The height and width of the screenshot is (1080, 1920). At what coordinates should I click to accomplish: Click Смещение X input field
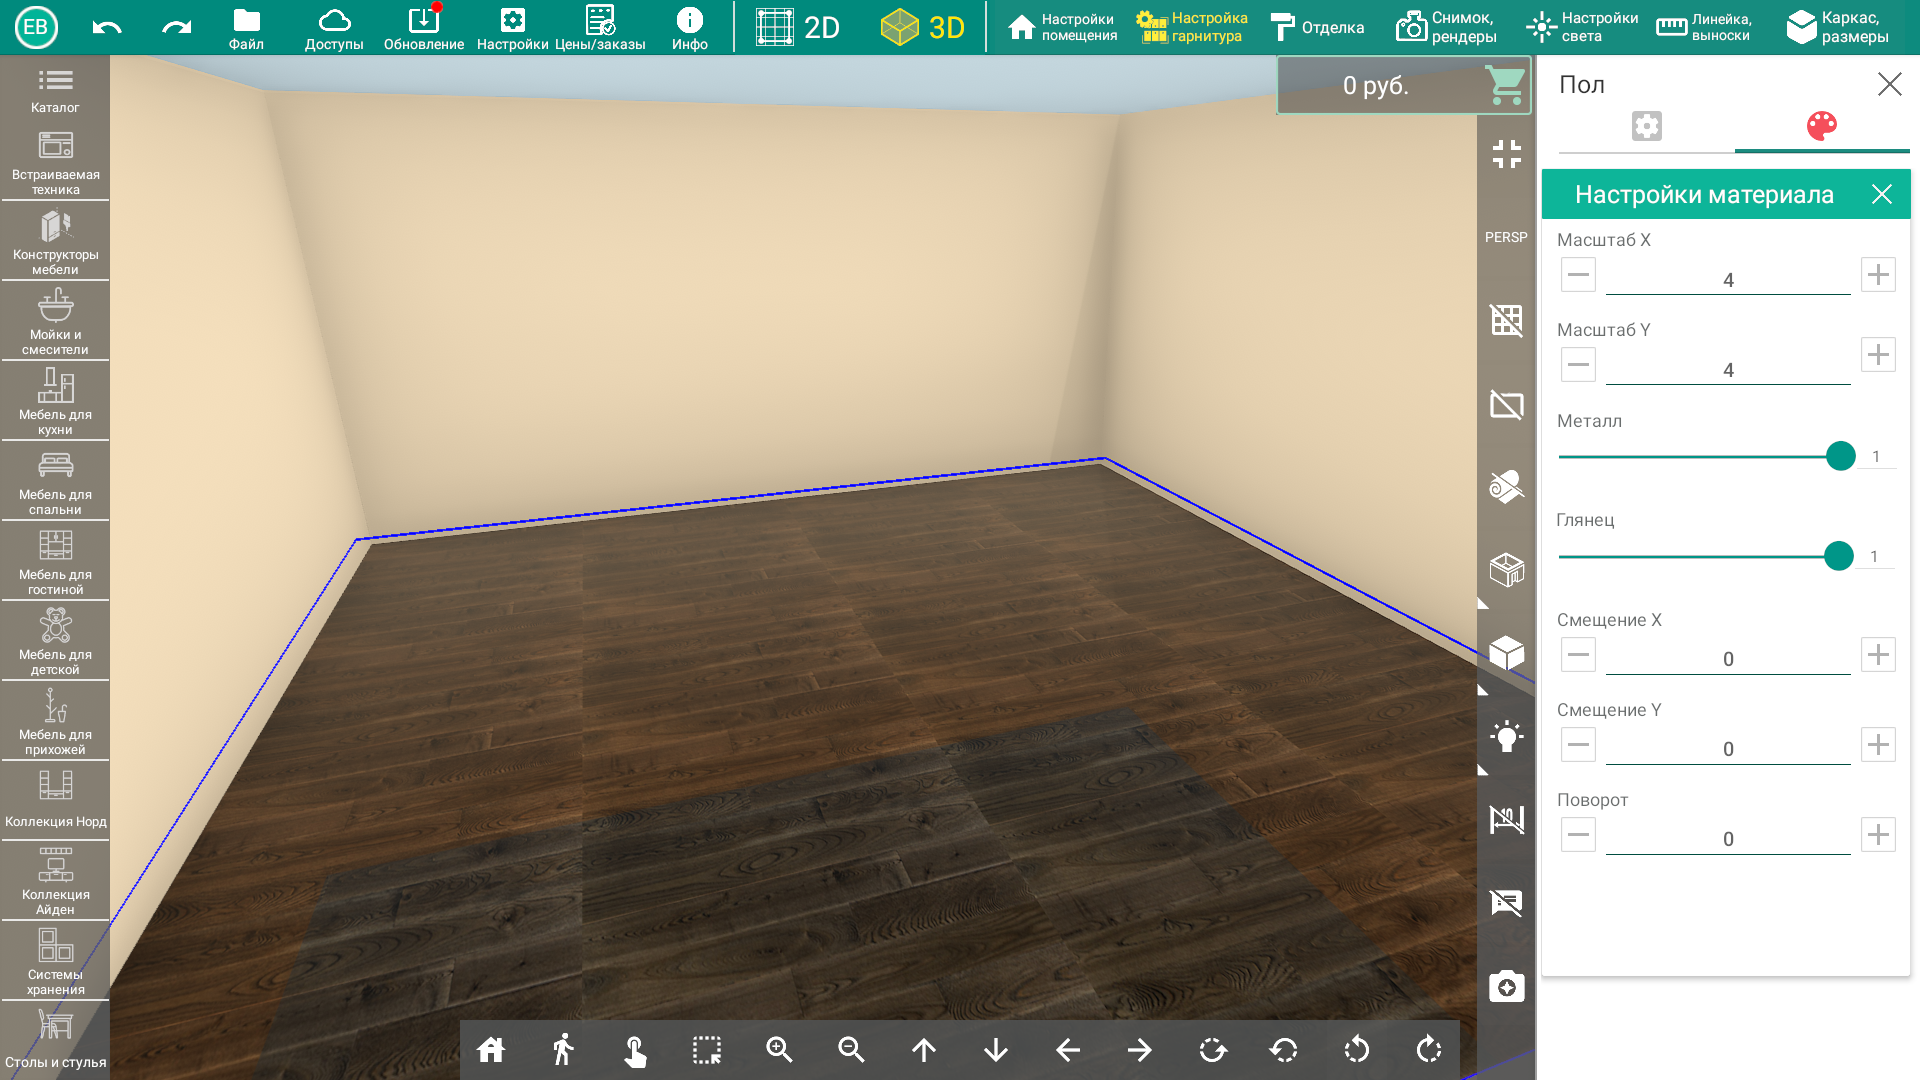(x=1726, y=658)
